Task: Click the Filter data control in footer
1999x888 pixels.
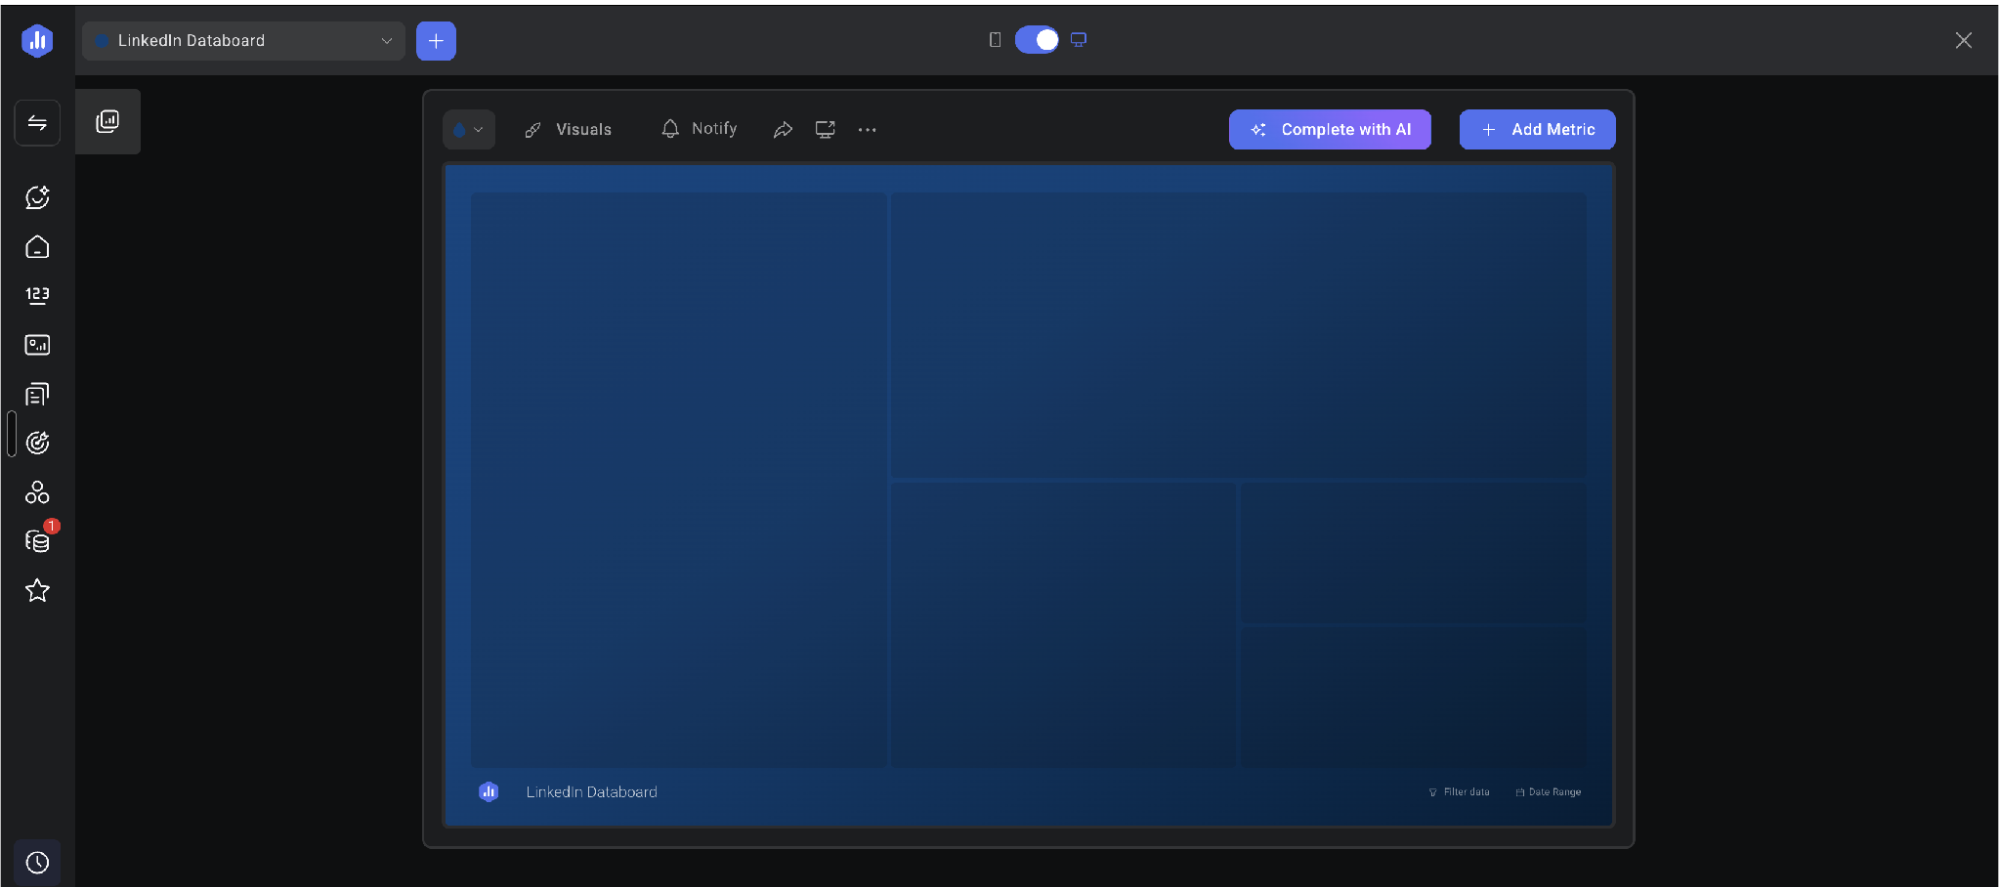Action: 1459,792
